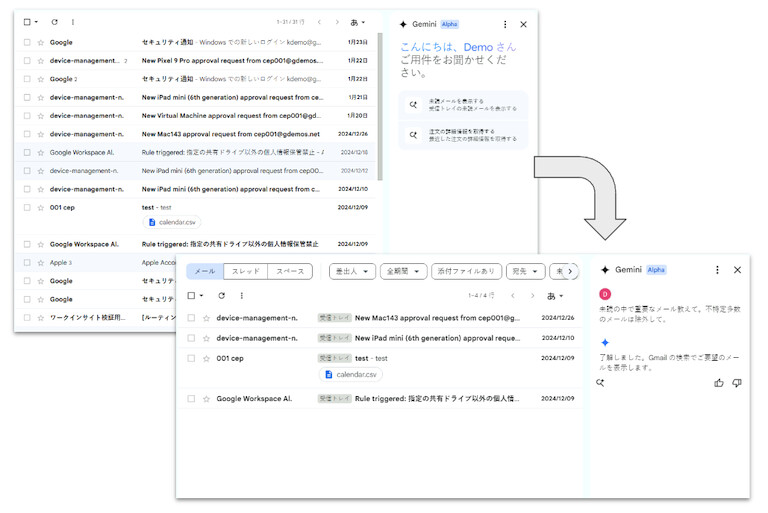Star the New Pixel 9 Pro approval email

point(41,61)
